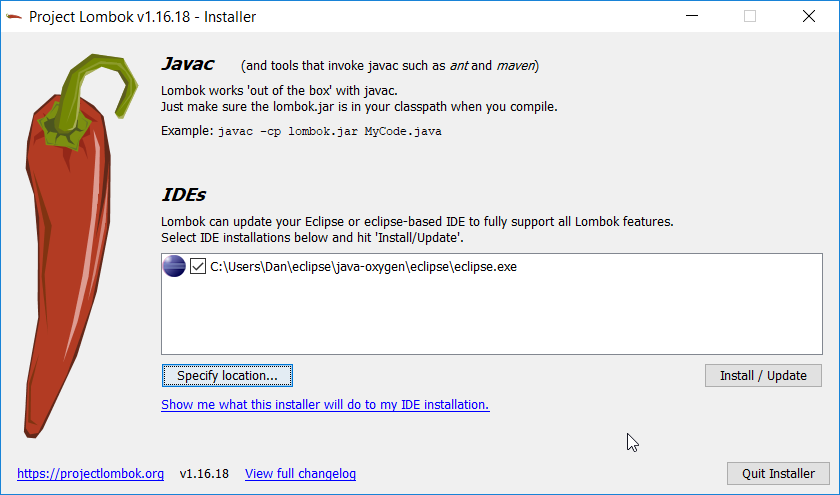Click empty area of the IDE installations list

pyautogui.click(x=490, y=320)
